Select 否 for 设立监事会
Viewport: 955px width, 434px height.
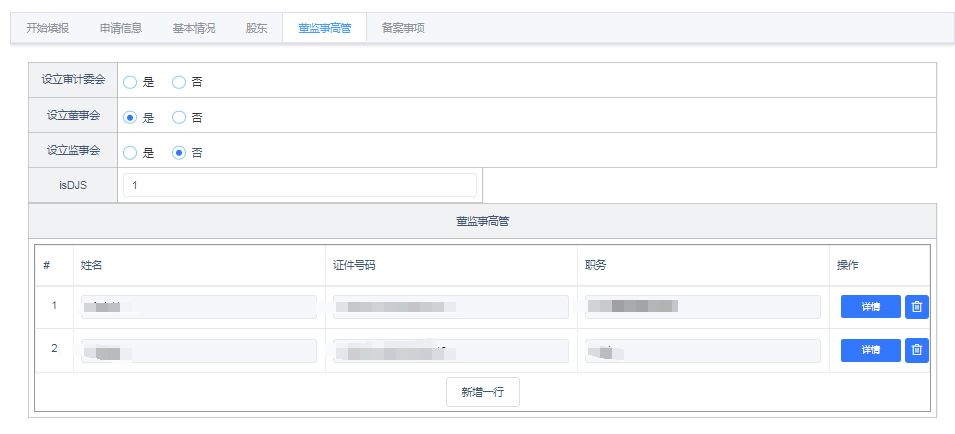[178, 153]
